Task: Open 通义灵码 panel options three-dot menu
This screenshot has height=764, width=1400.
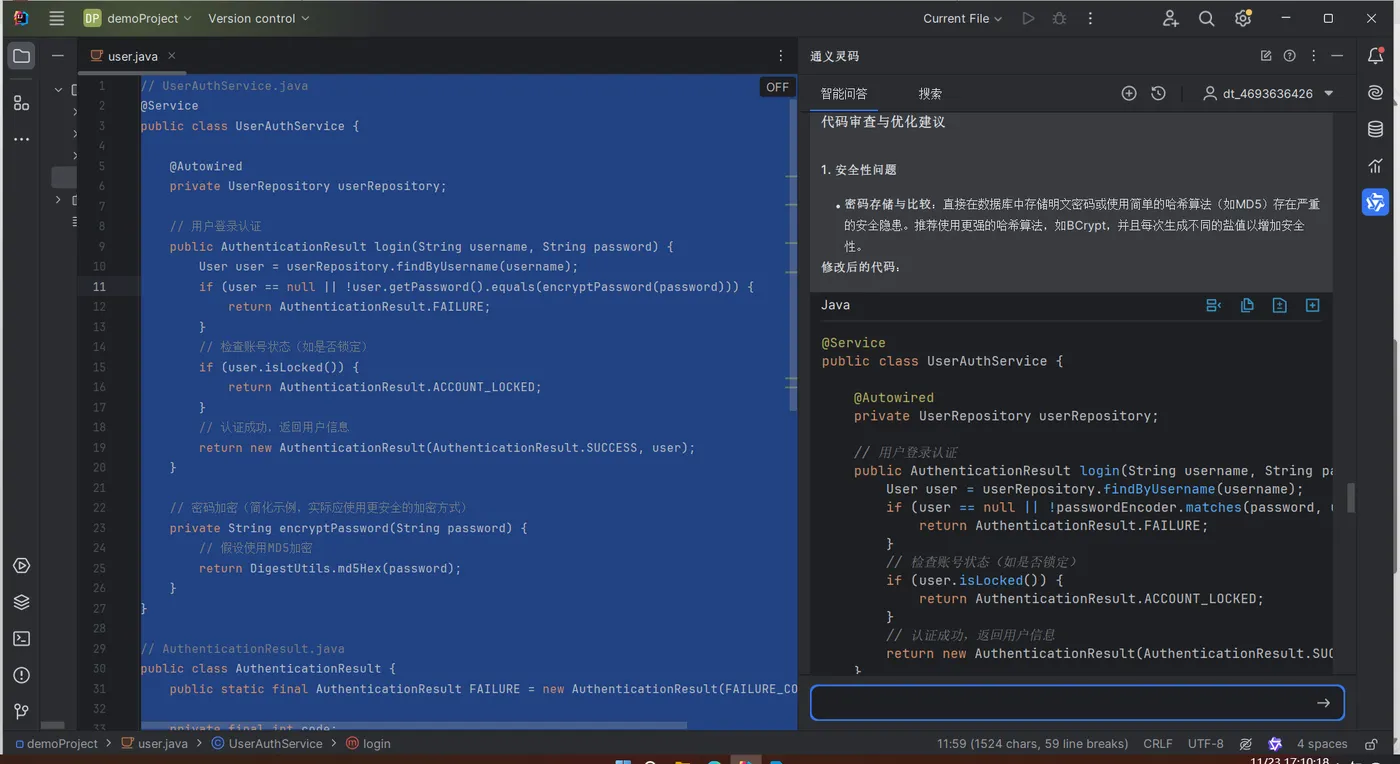Action: point(1313,56)
